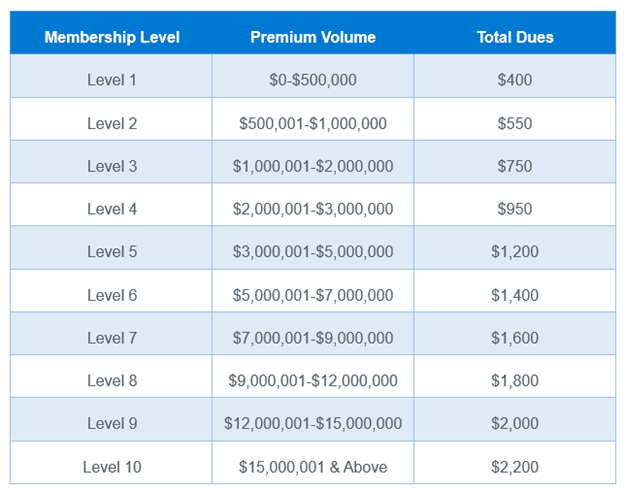Click the $2,000 total dues cell
The image size is (624, 491).
(515, 423)
